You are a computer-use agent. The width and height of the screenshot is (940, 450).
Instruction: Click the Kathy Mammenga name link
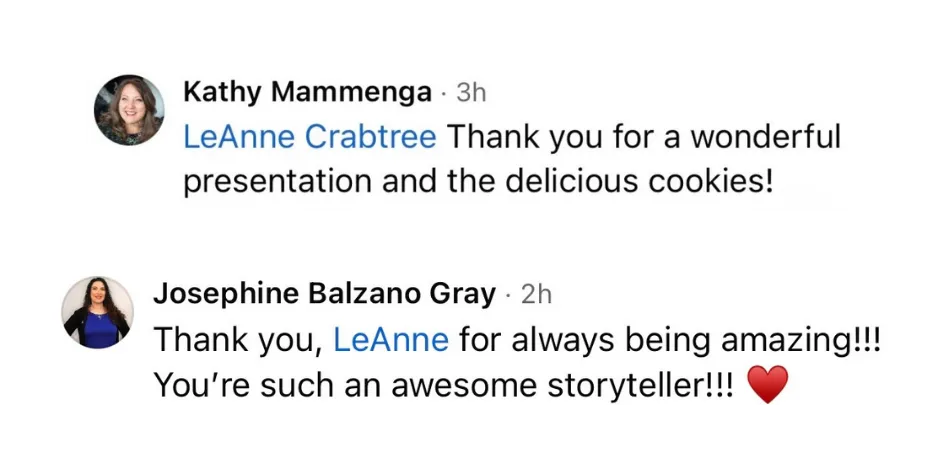[x=308, y=93]
